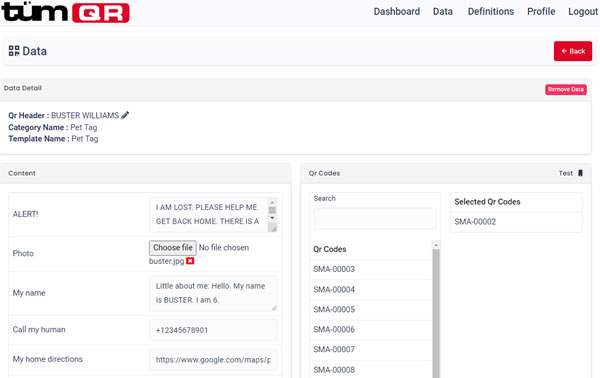
Task: Click Choose file for Photo
Action: coord(173,248)
